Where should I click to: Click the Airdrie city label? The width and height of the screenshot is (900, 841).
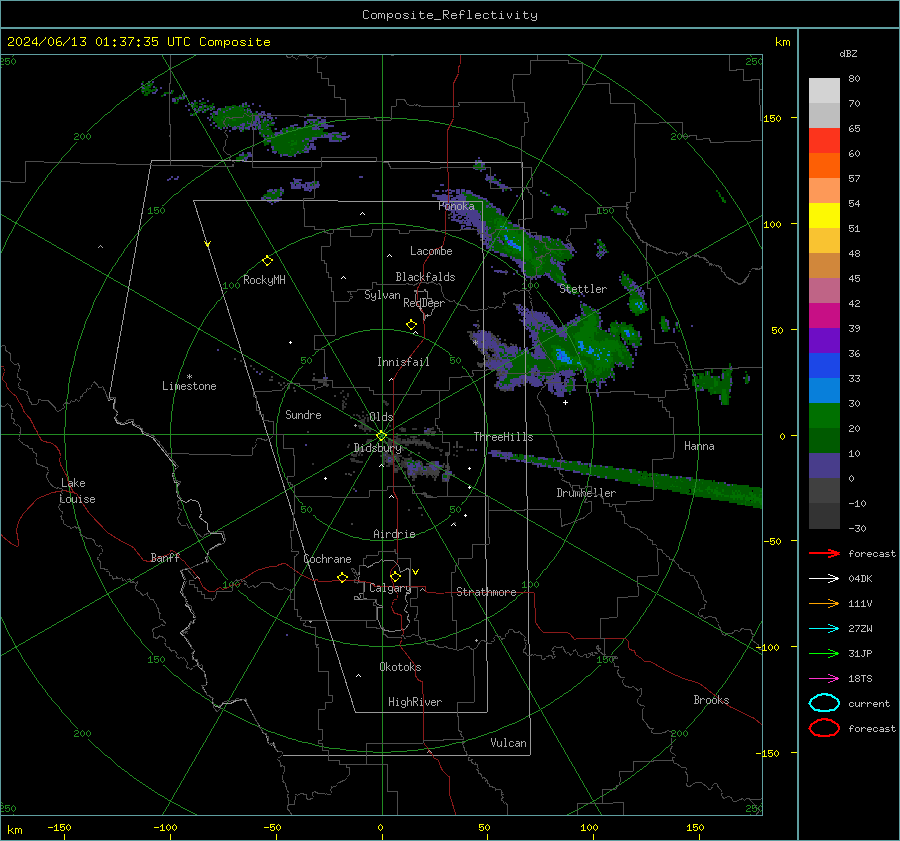[x=394, y=534]
